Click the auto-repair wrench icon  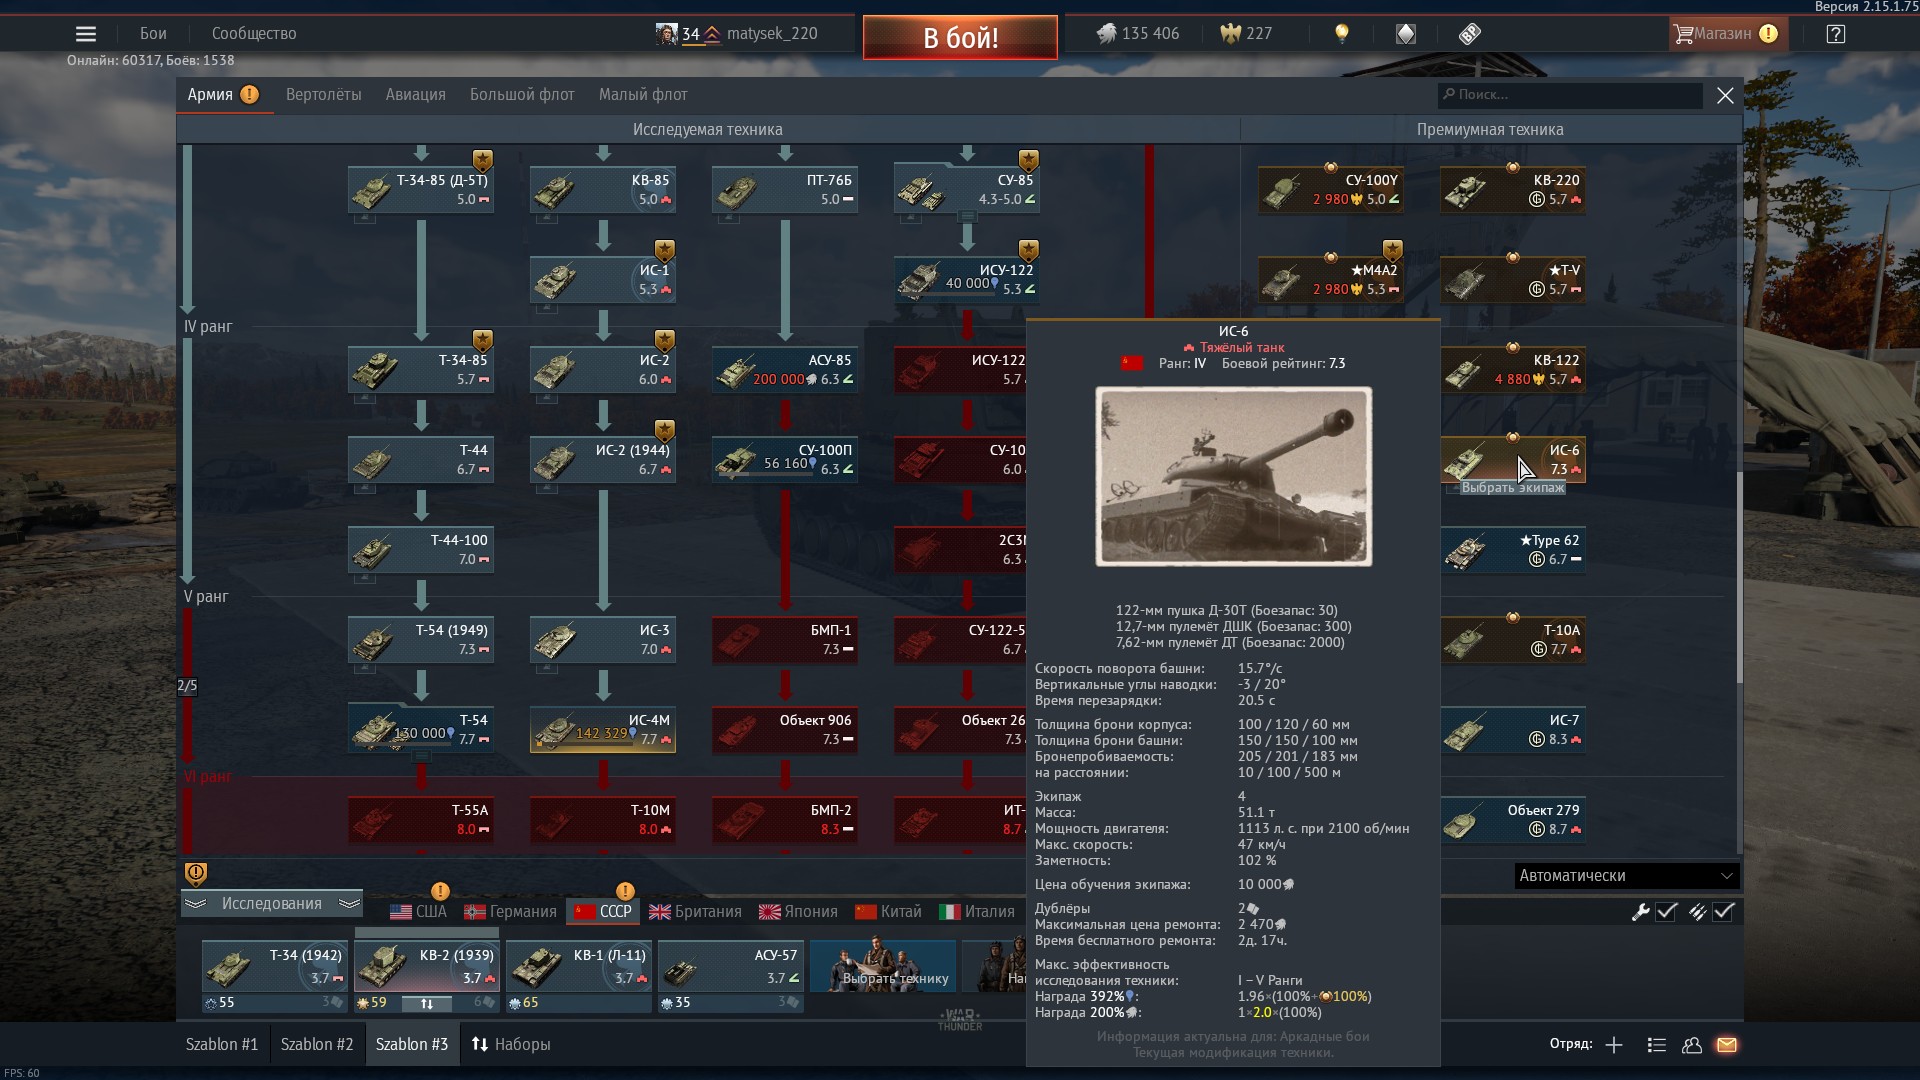click(x=1640, y=911)
